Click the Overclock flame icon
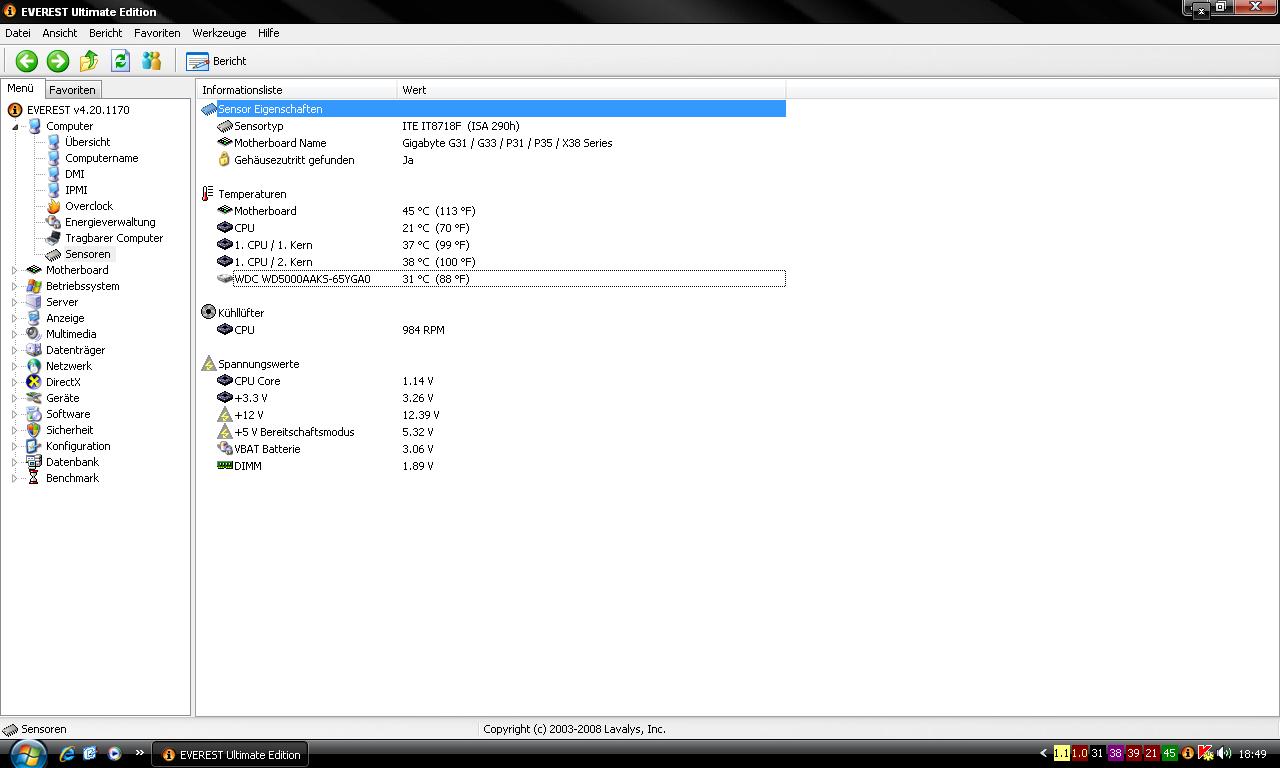The height and width of the screenshot is (768, 1280). coord(54,206)
